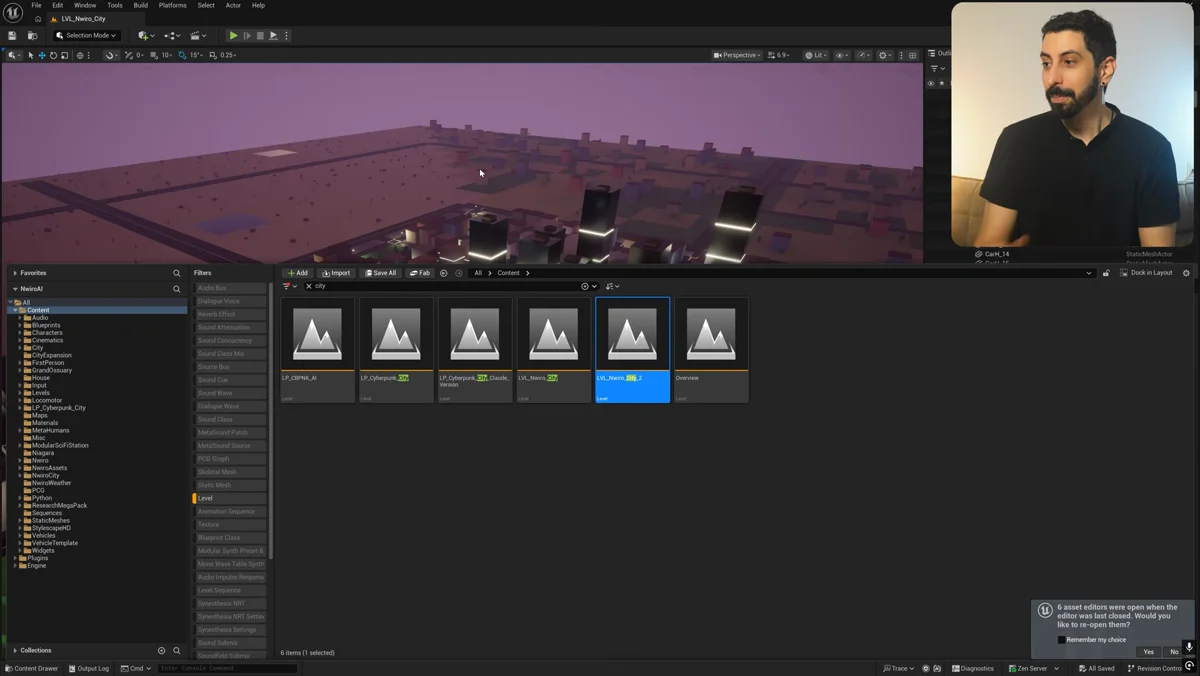The width and height of the screenshot is (1200, 676).
Task: Choose the Select objects arrow tool
Action: [31, 55]
